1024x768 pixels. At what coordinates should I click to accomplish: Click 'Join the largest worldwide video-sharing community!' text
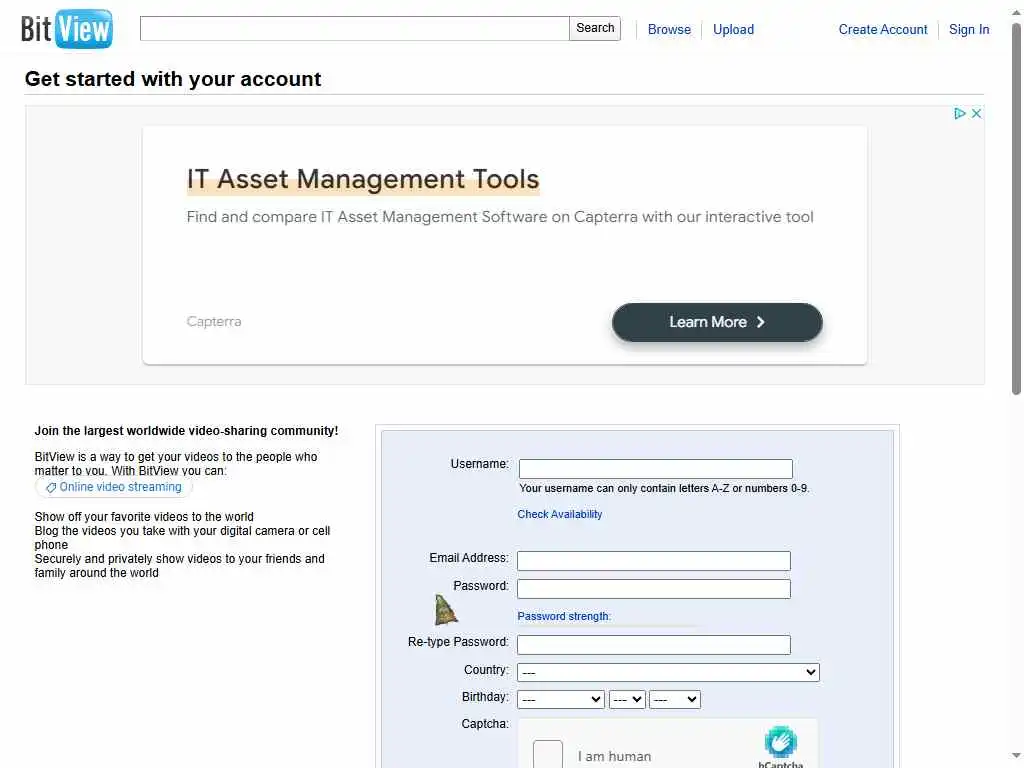pyautogui.click(x=186, y=431)
